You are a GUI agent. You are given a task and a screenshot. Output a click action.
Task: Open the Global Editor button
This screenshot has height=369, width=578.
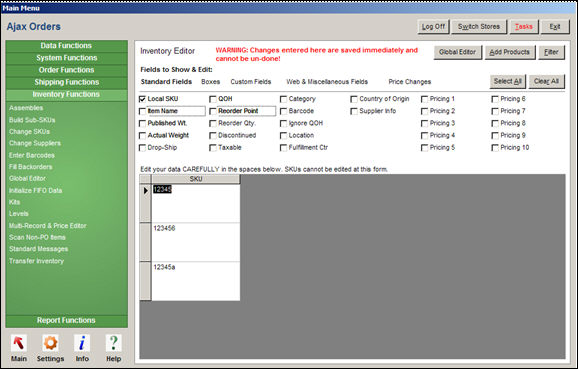pos(457,52)
